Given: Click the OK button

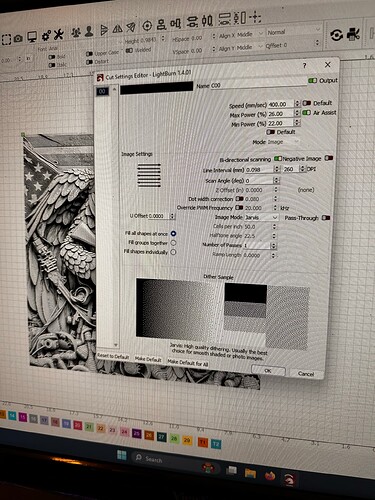Looking at the screenshot, I should point(268,370).
